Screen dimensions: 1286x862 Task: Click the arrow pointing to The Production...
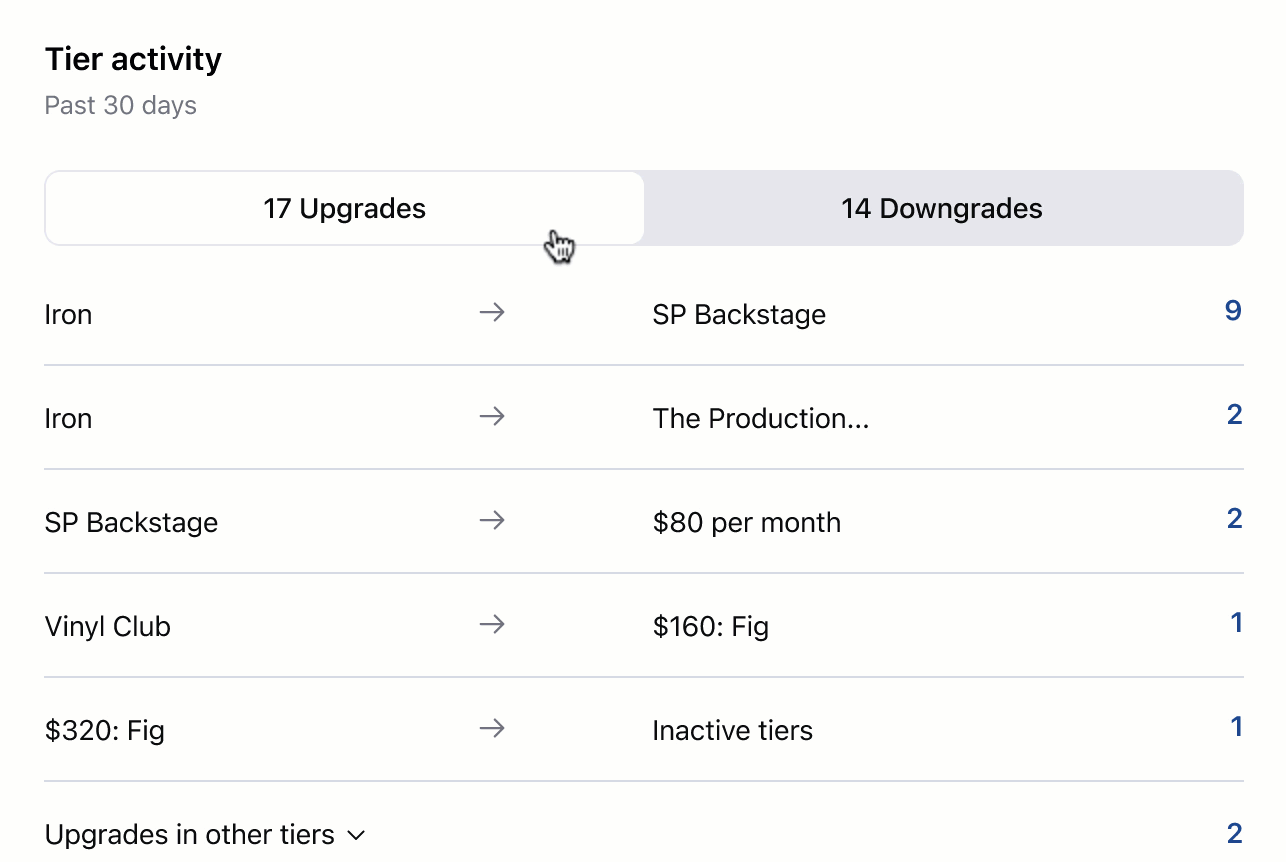click(x=491, y=417)
